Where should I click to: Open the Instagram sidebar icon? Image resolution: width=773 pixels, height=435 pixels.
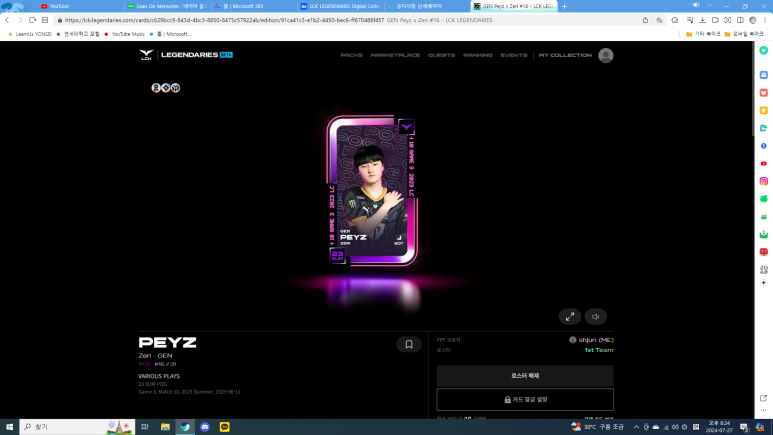pyautogui.click(x=763, y=181)
